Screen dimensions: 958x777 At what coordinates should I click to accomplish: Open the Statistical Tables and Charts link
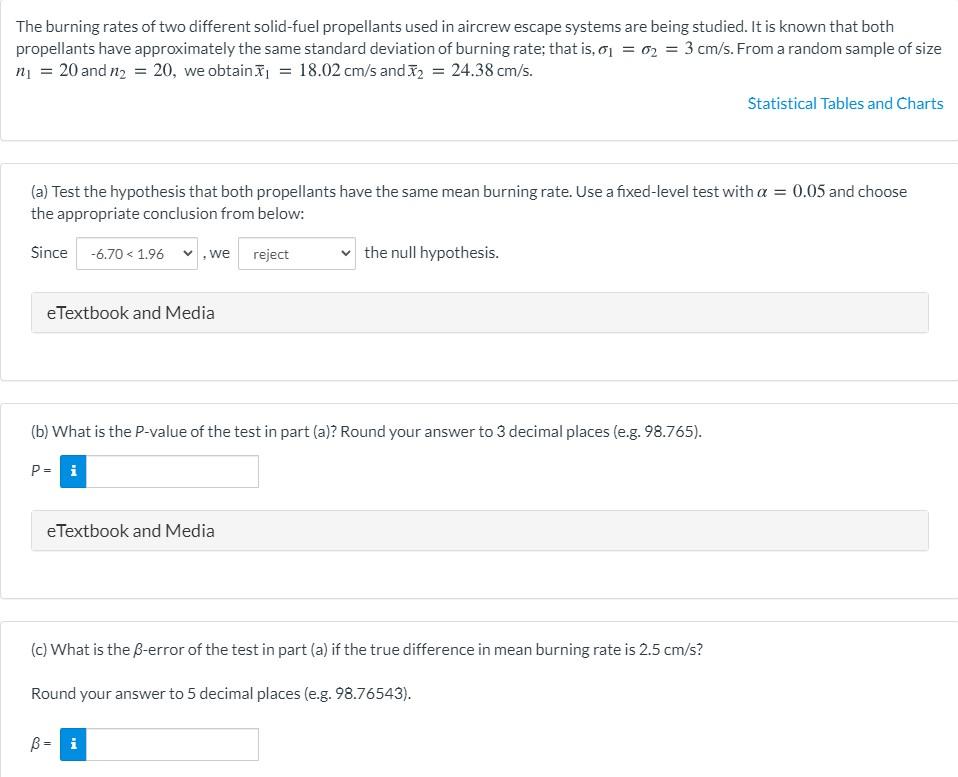click(845, 103)
